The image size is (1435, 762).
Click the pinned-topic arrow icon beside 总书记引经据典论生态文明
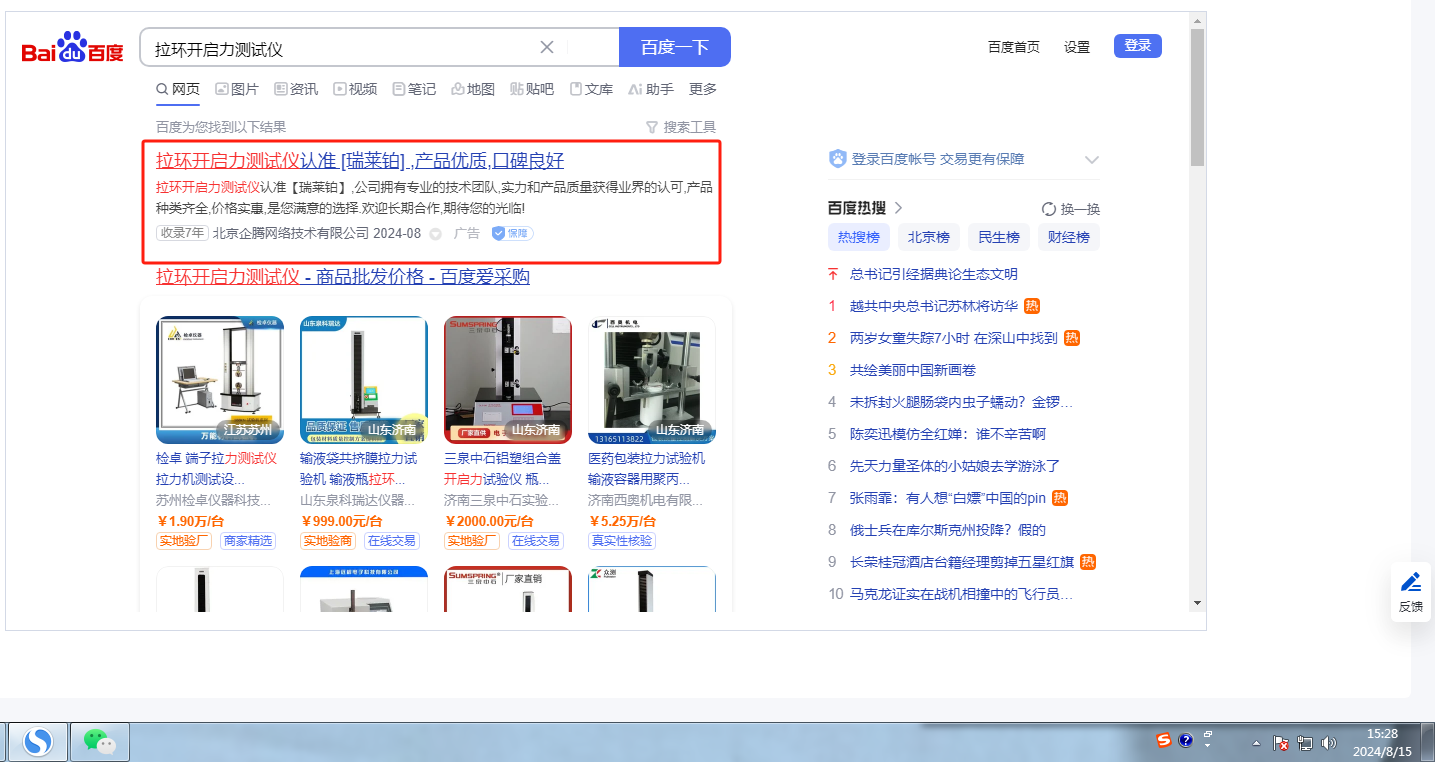coord(832,274)
